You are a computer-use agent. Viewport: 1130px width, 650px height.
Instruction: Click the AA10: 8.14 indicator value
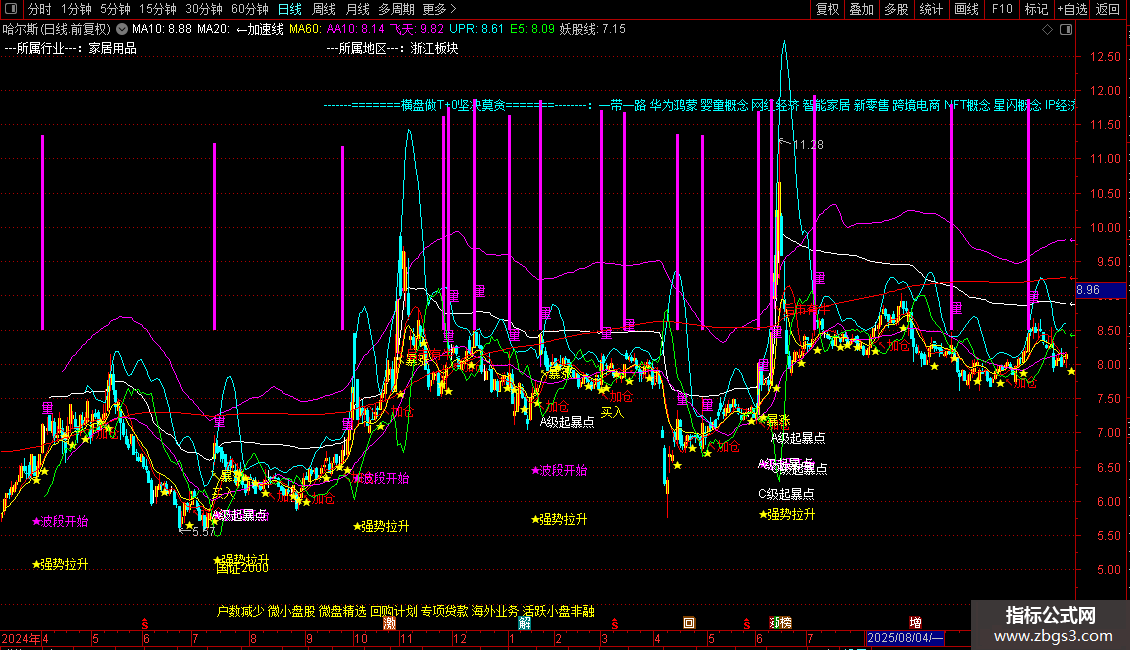pyautogui.click(x=355, y=30)
